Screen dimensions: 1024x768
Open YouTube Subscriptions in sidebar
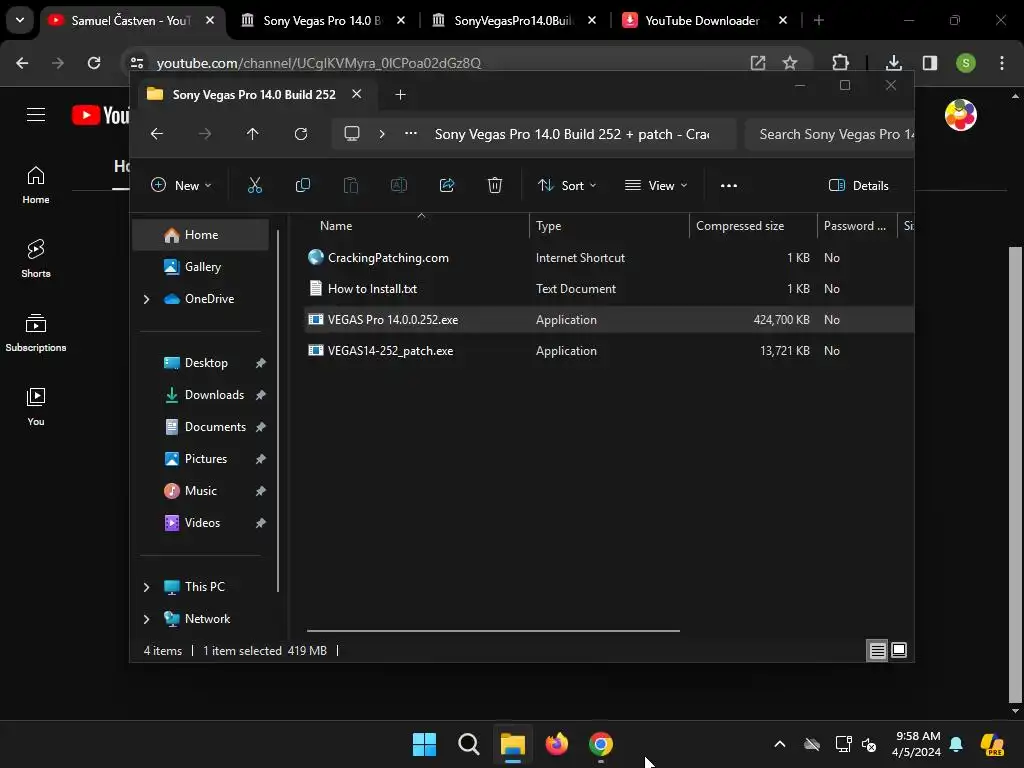point(36,332)
